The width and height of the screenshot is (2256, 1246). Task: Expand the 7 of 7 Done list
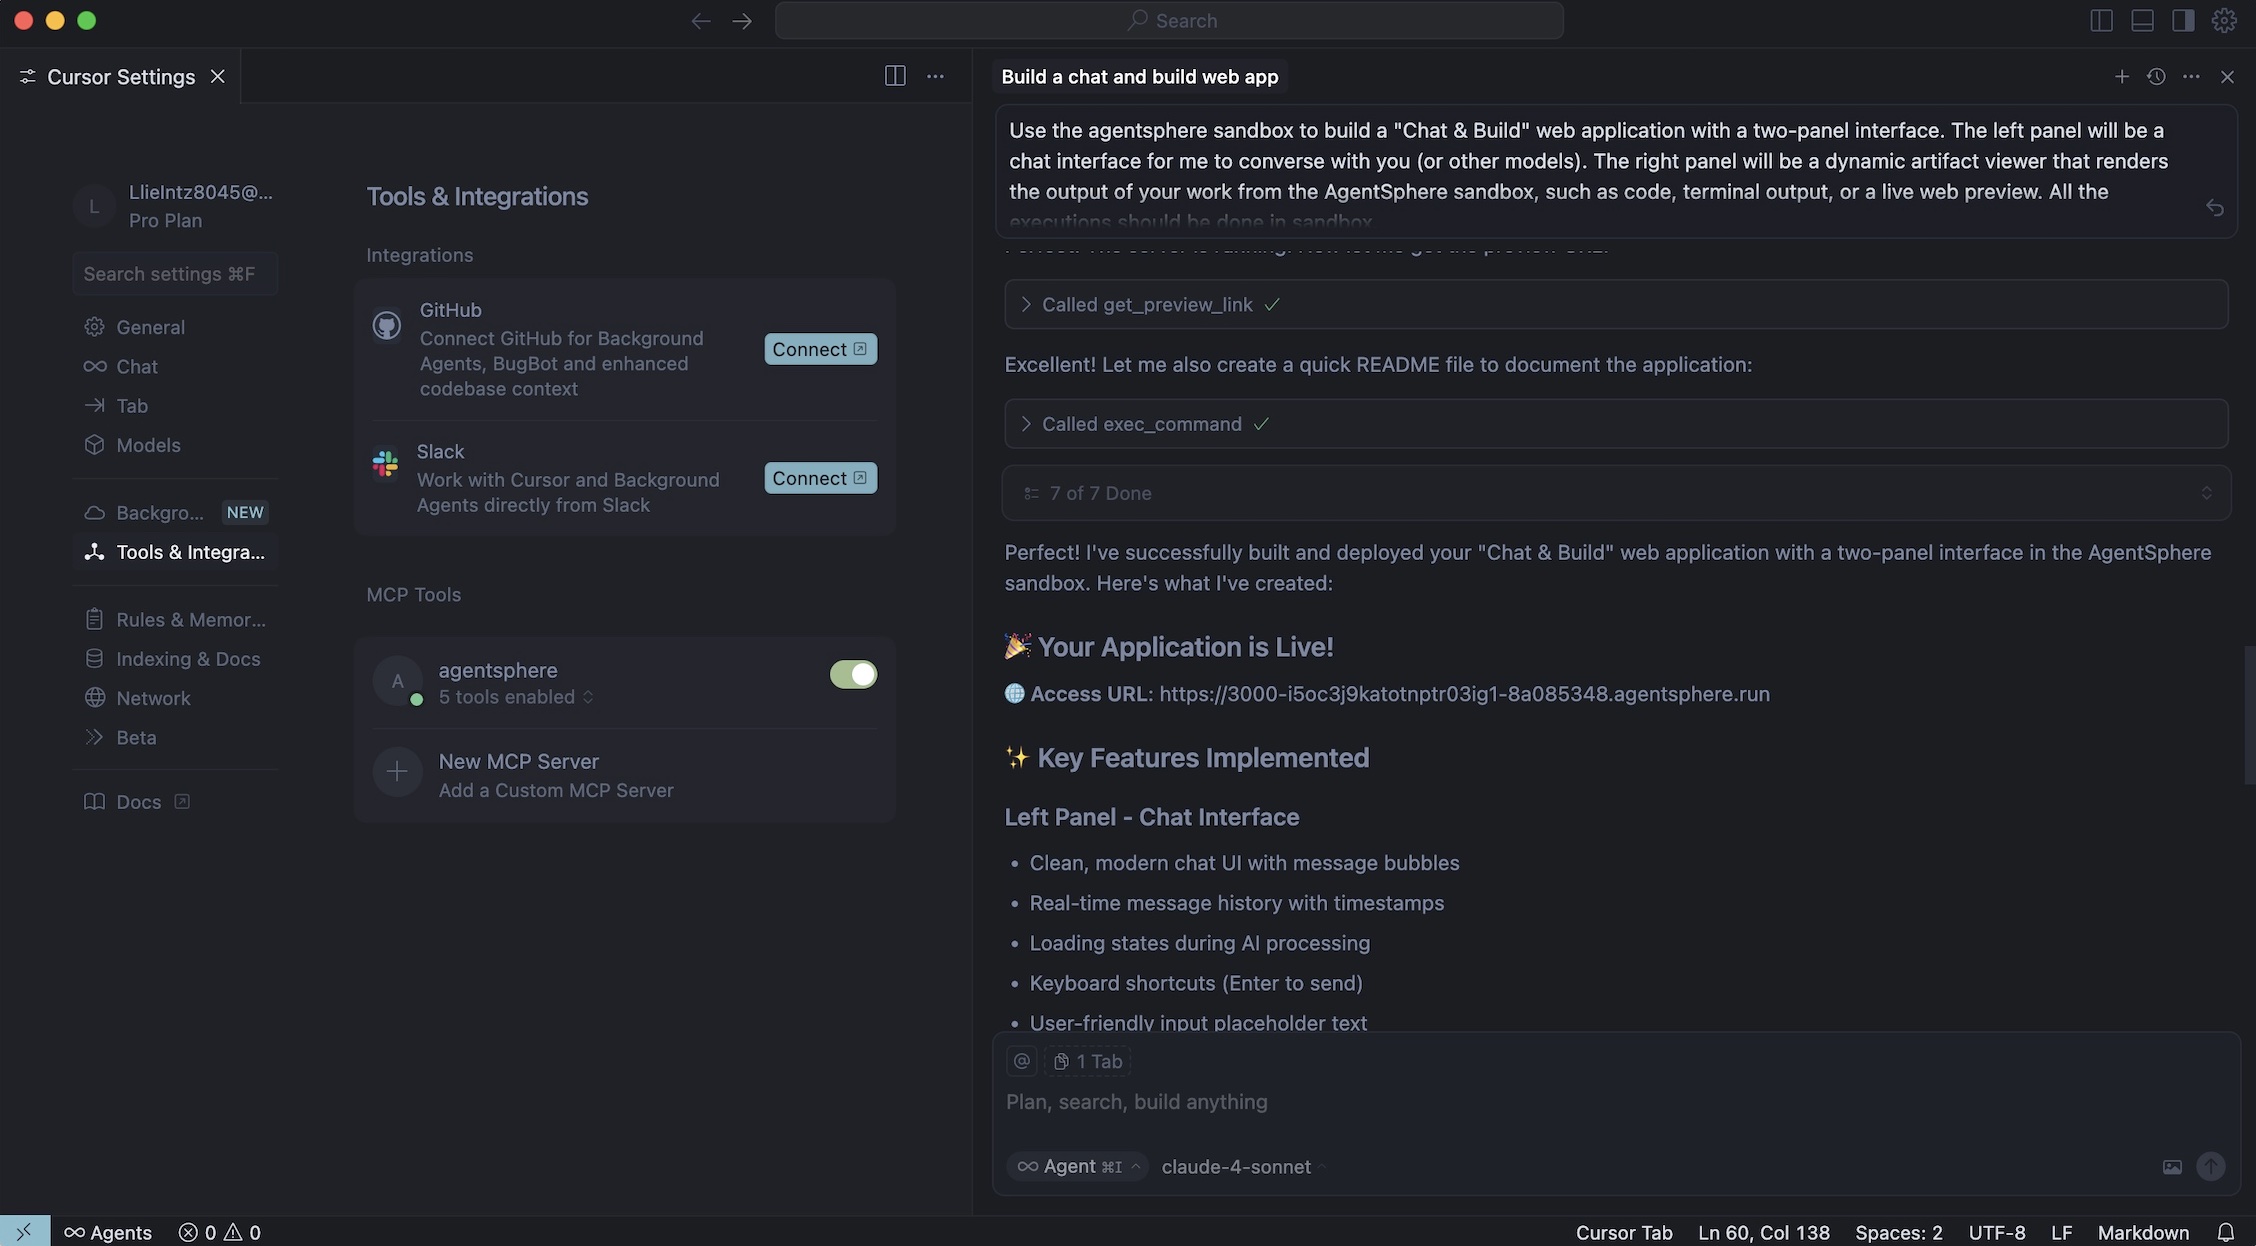[1616, 493]
